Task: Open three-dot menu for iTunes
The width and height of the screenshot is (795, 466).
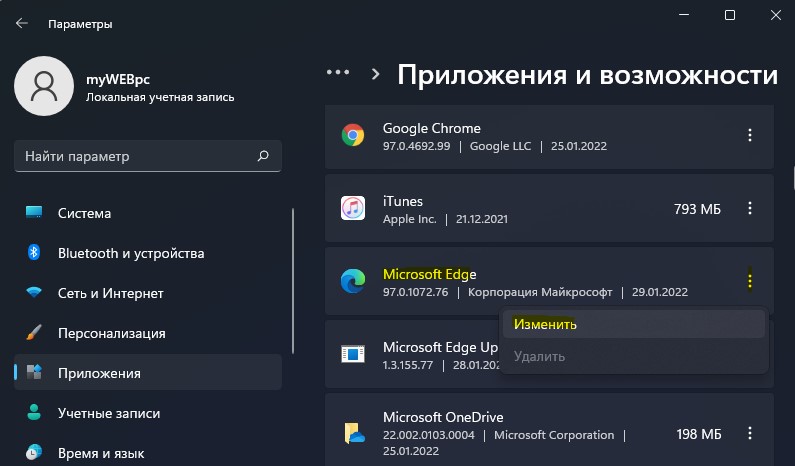Action: (x=749, y=208)
